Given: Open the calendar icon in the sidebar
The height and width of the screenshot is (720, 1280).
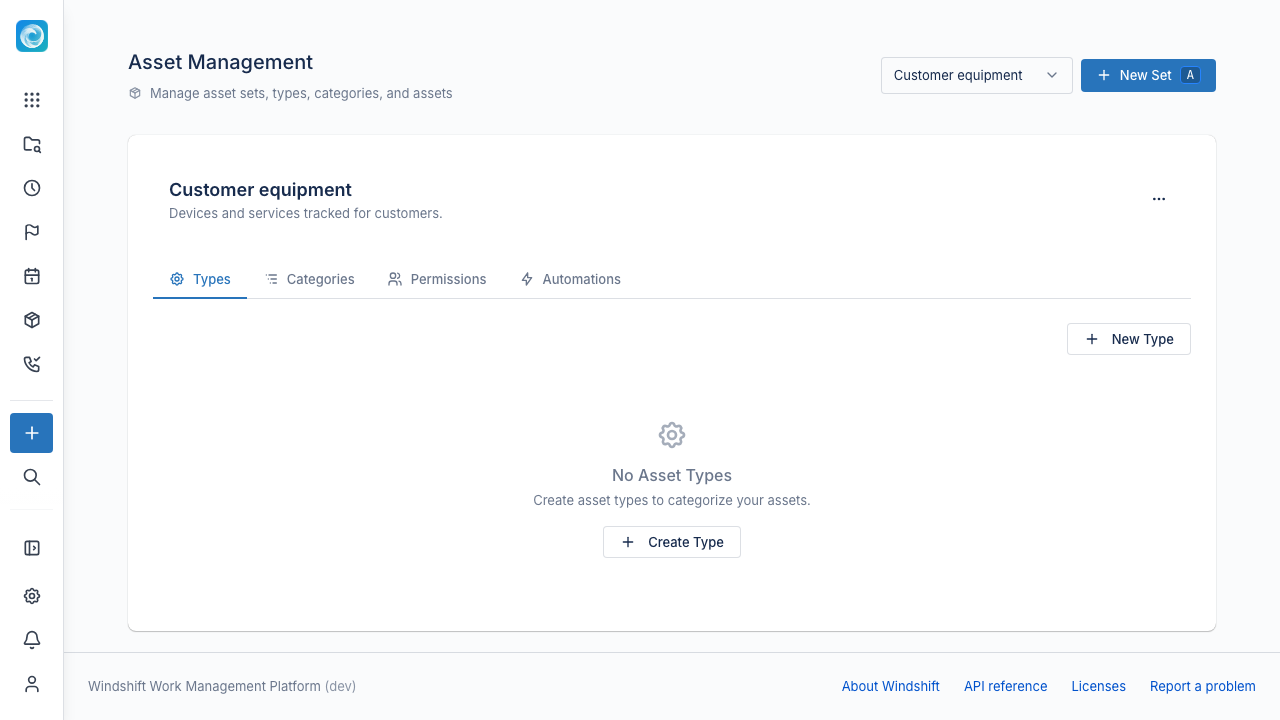Looking at the screenshot, I should point(32,276).
